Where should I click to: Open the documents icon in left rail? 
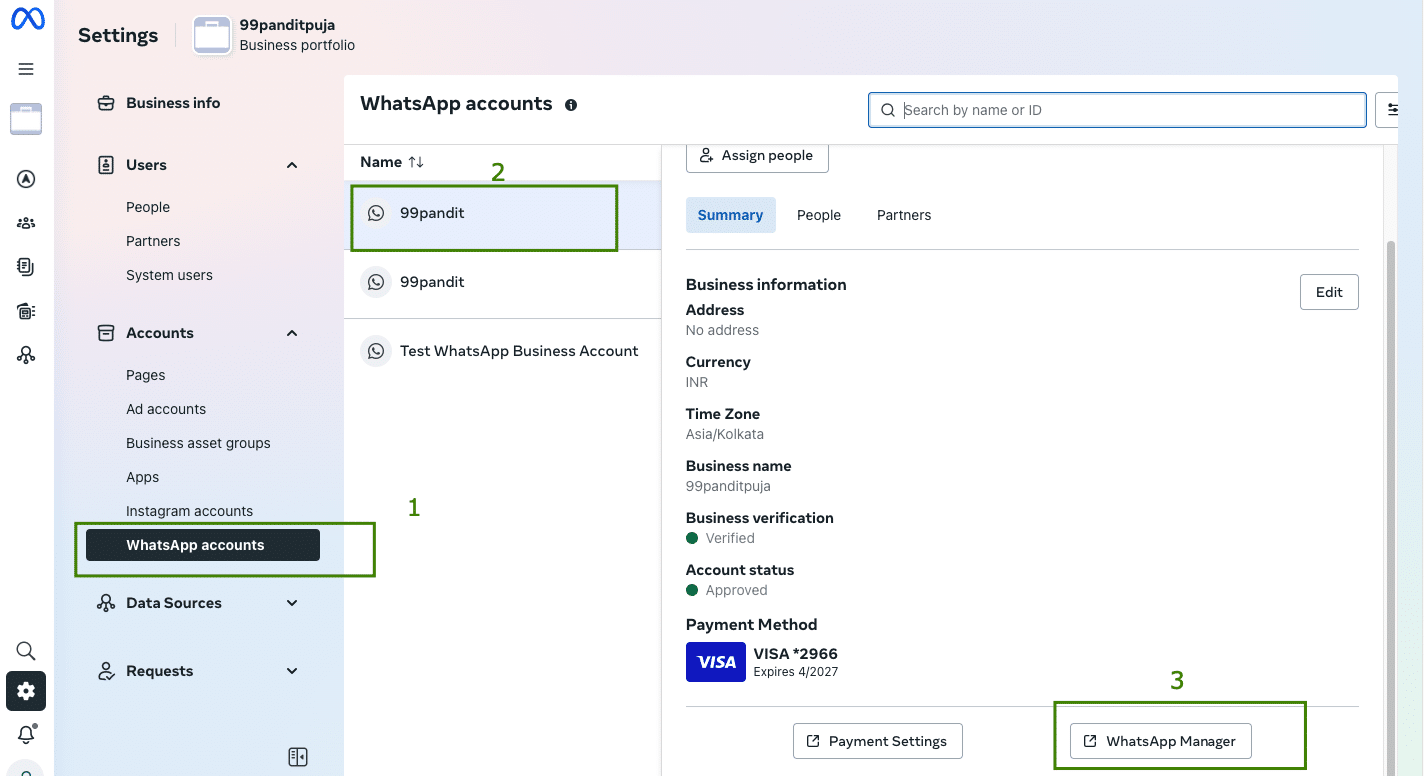[x=26, y=267]
